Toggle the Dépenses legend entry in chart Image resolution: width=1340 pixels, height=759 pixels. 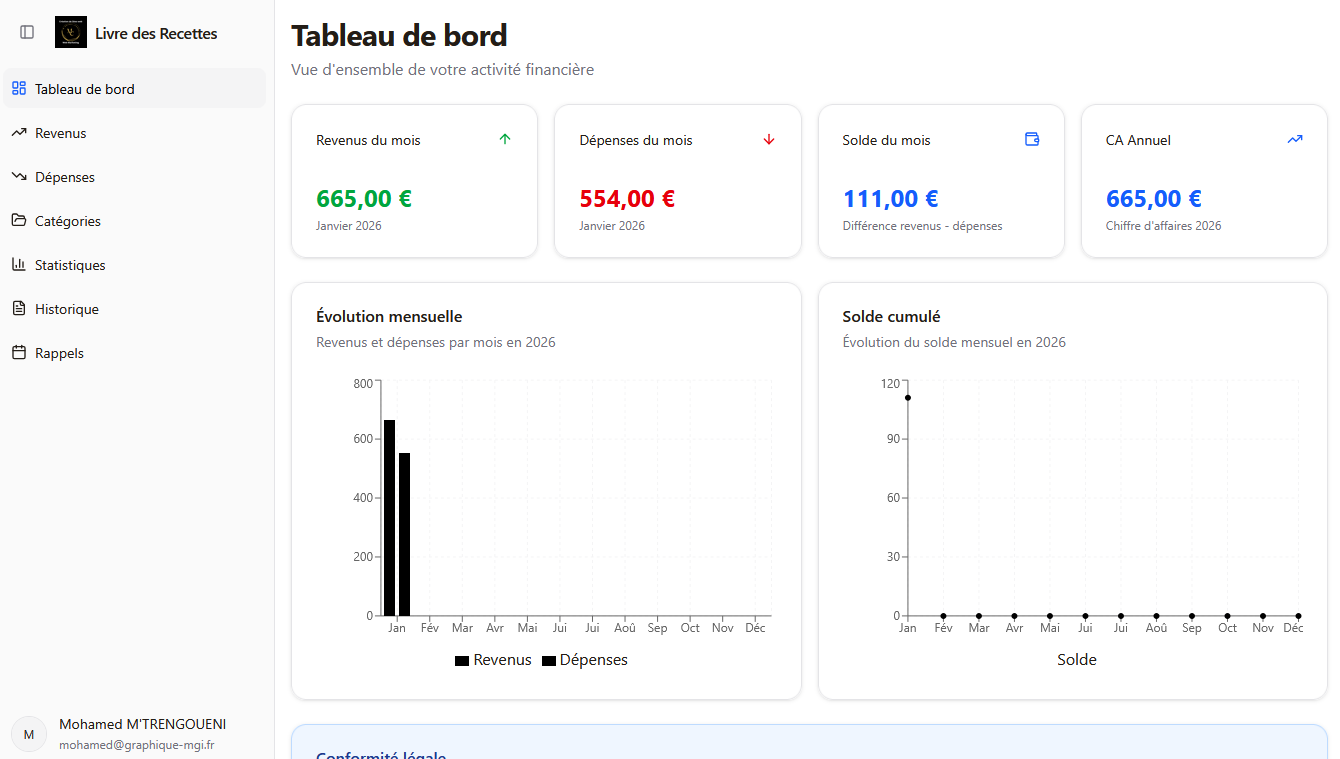(585, 660)
